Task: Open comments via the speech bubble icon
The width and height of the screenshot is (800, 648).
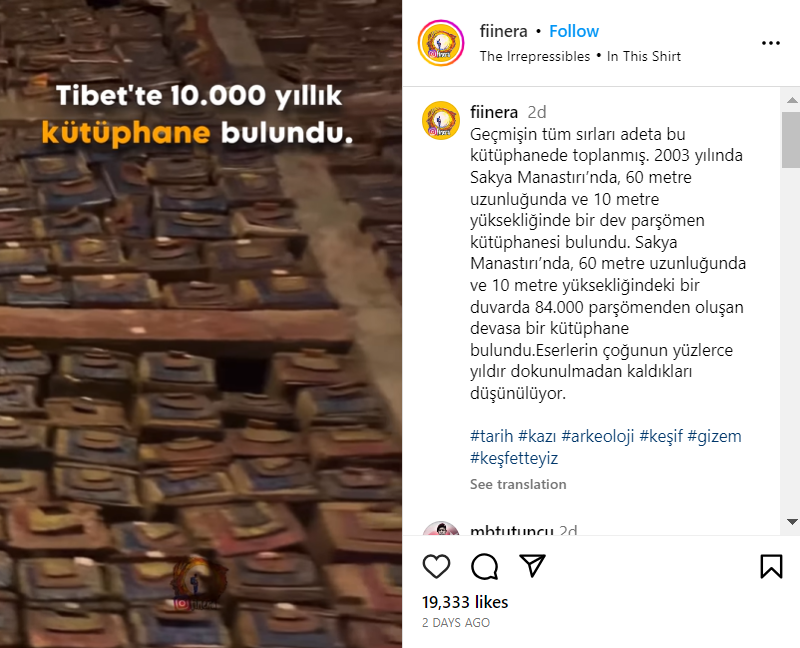Action: click(484, 566)
